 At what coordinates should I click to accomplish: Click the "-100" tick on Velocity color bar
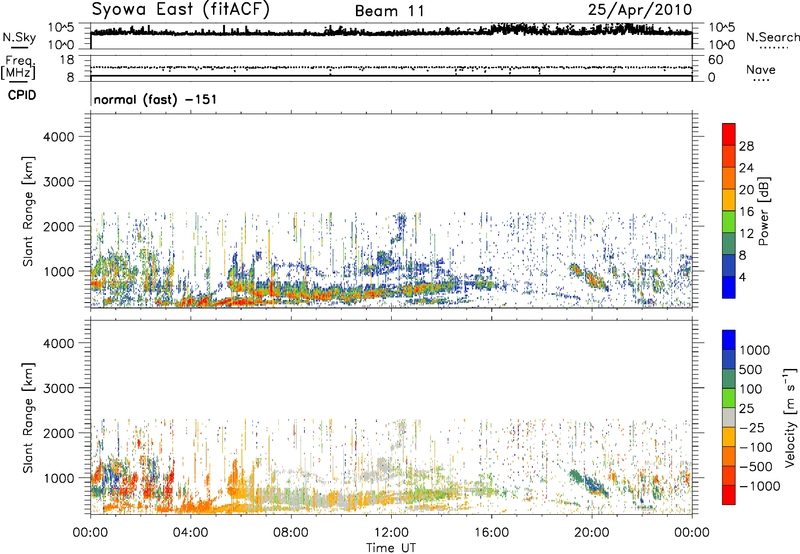(756, 447)
